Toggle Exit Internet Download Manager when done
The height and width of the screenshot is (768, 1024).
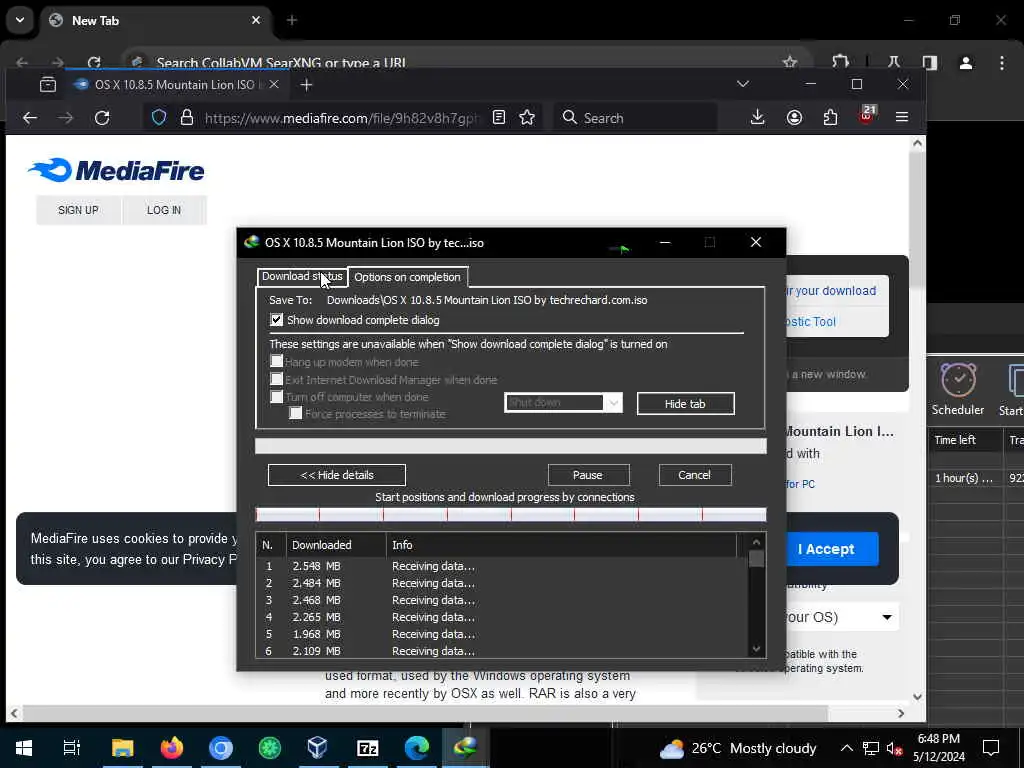[x=277, y=379]
